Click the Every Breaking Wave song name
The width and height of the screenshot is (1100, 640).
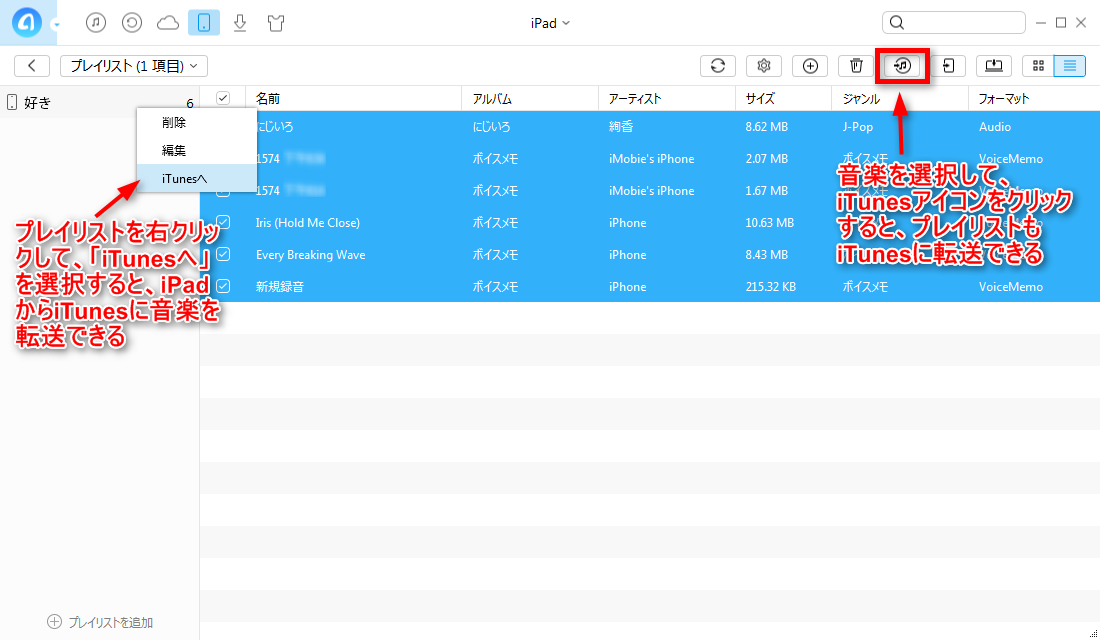(x=310, y=255)
